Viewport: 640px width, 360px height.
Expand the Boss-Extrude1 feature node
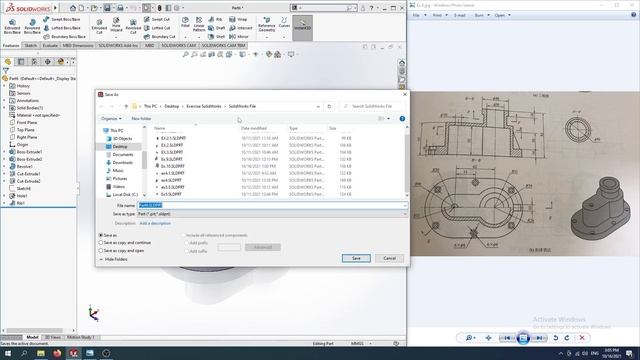(4, 152)
